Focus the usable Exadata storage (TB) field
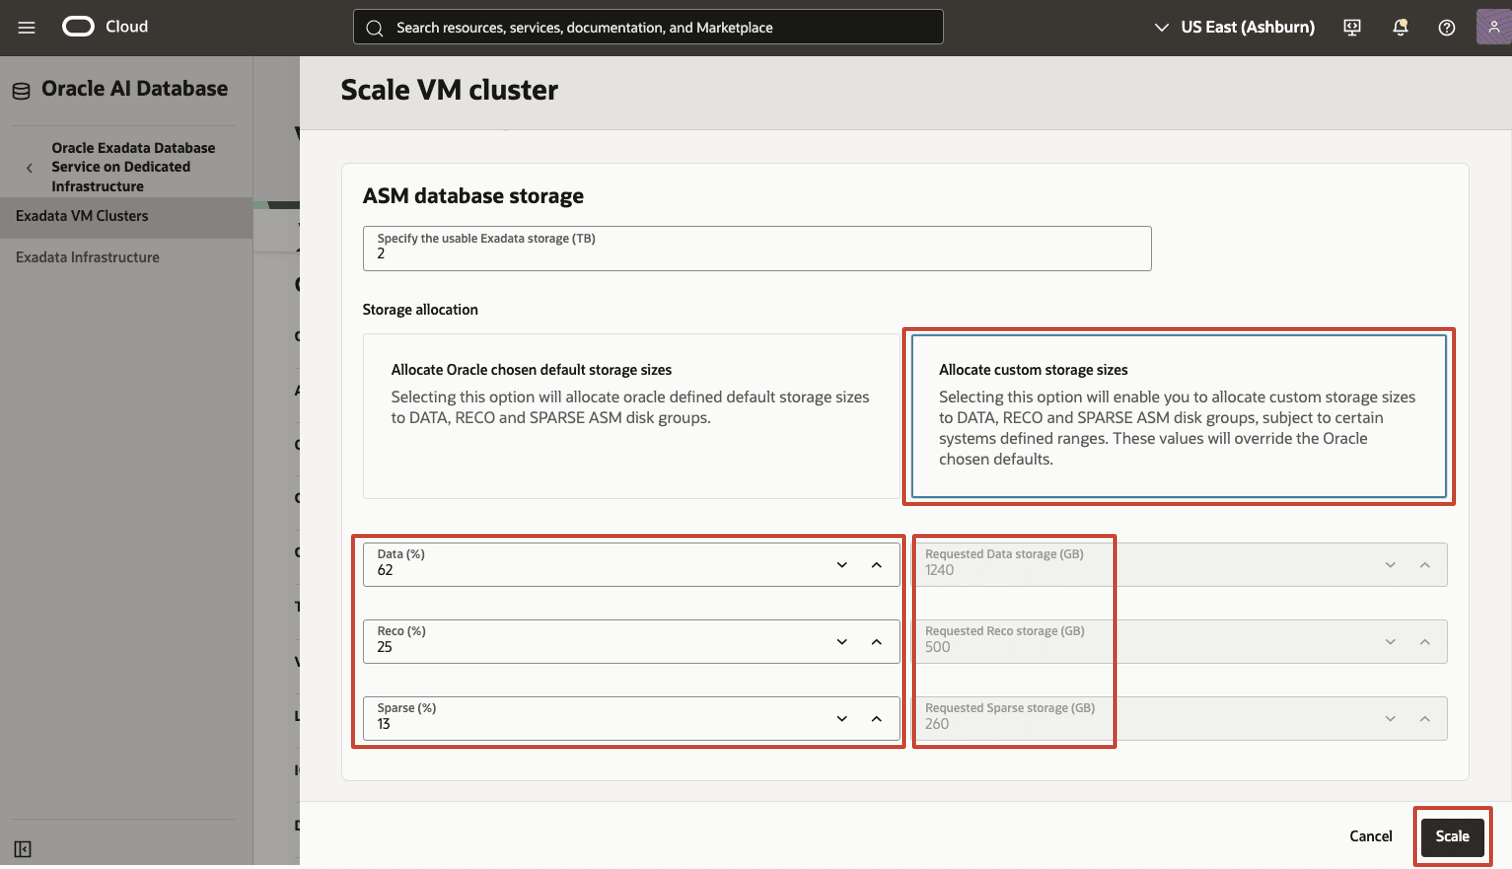This screenshot has height=869, width=1512. click(757, 248)
